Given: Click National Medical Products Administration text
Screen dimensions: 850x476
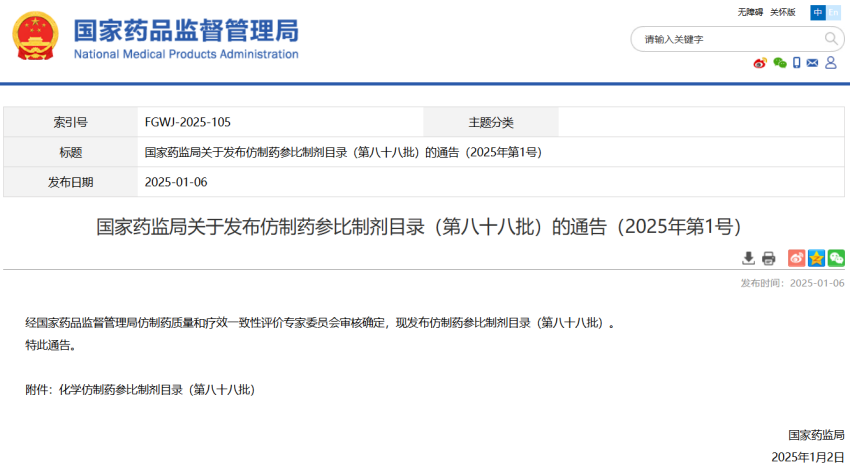Looking at the screenshot, I should 186,54.
